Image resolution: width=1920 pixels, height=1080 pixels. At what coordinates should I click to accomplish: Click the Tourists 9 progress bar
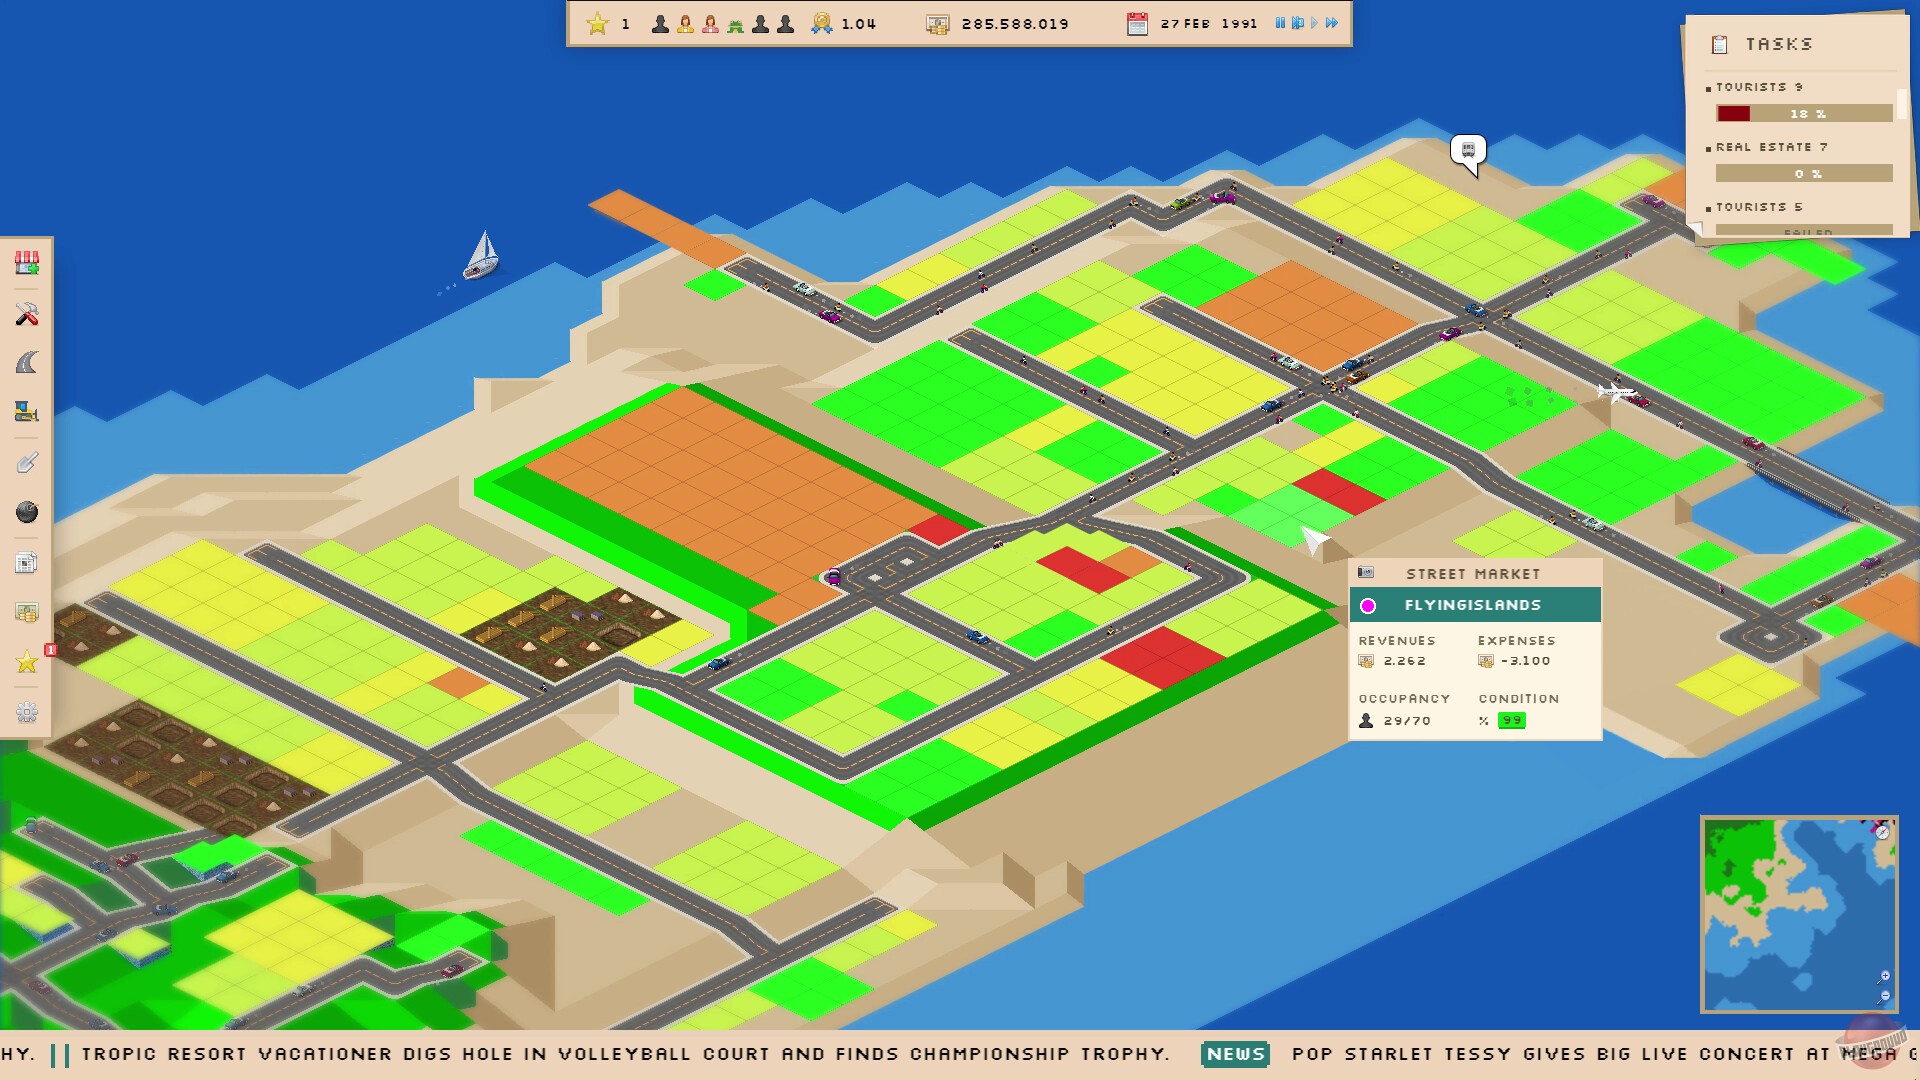click(1803, 113)
